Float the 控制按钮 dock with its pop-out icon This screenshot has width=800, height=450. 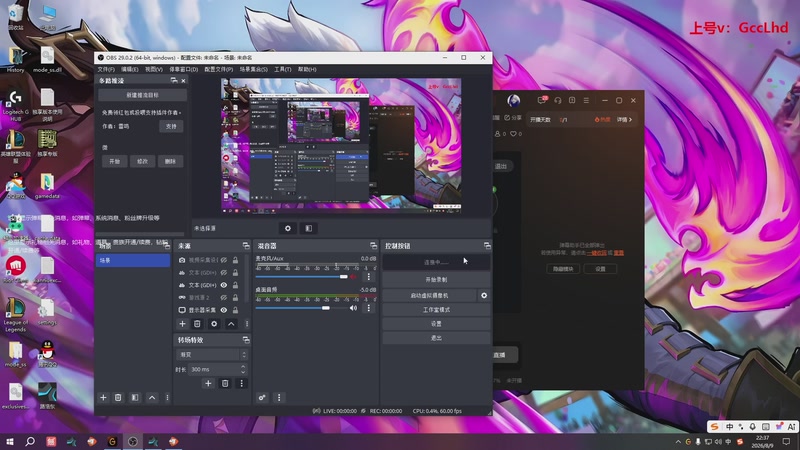point(487,246)
